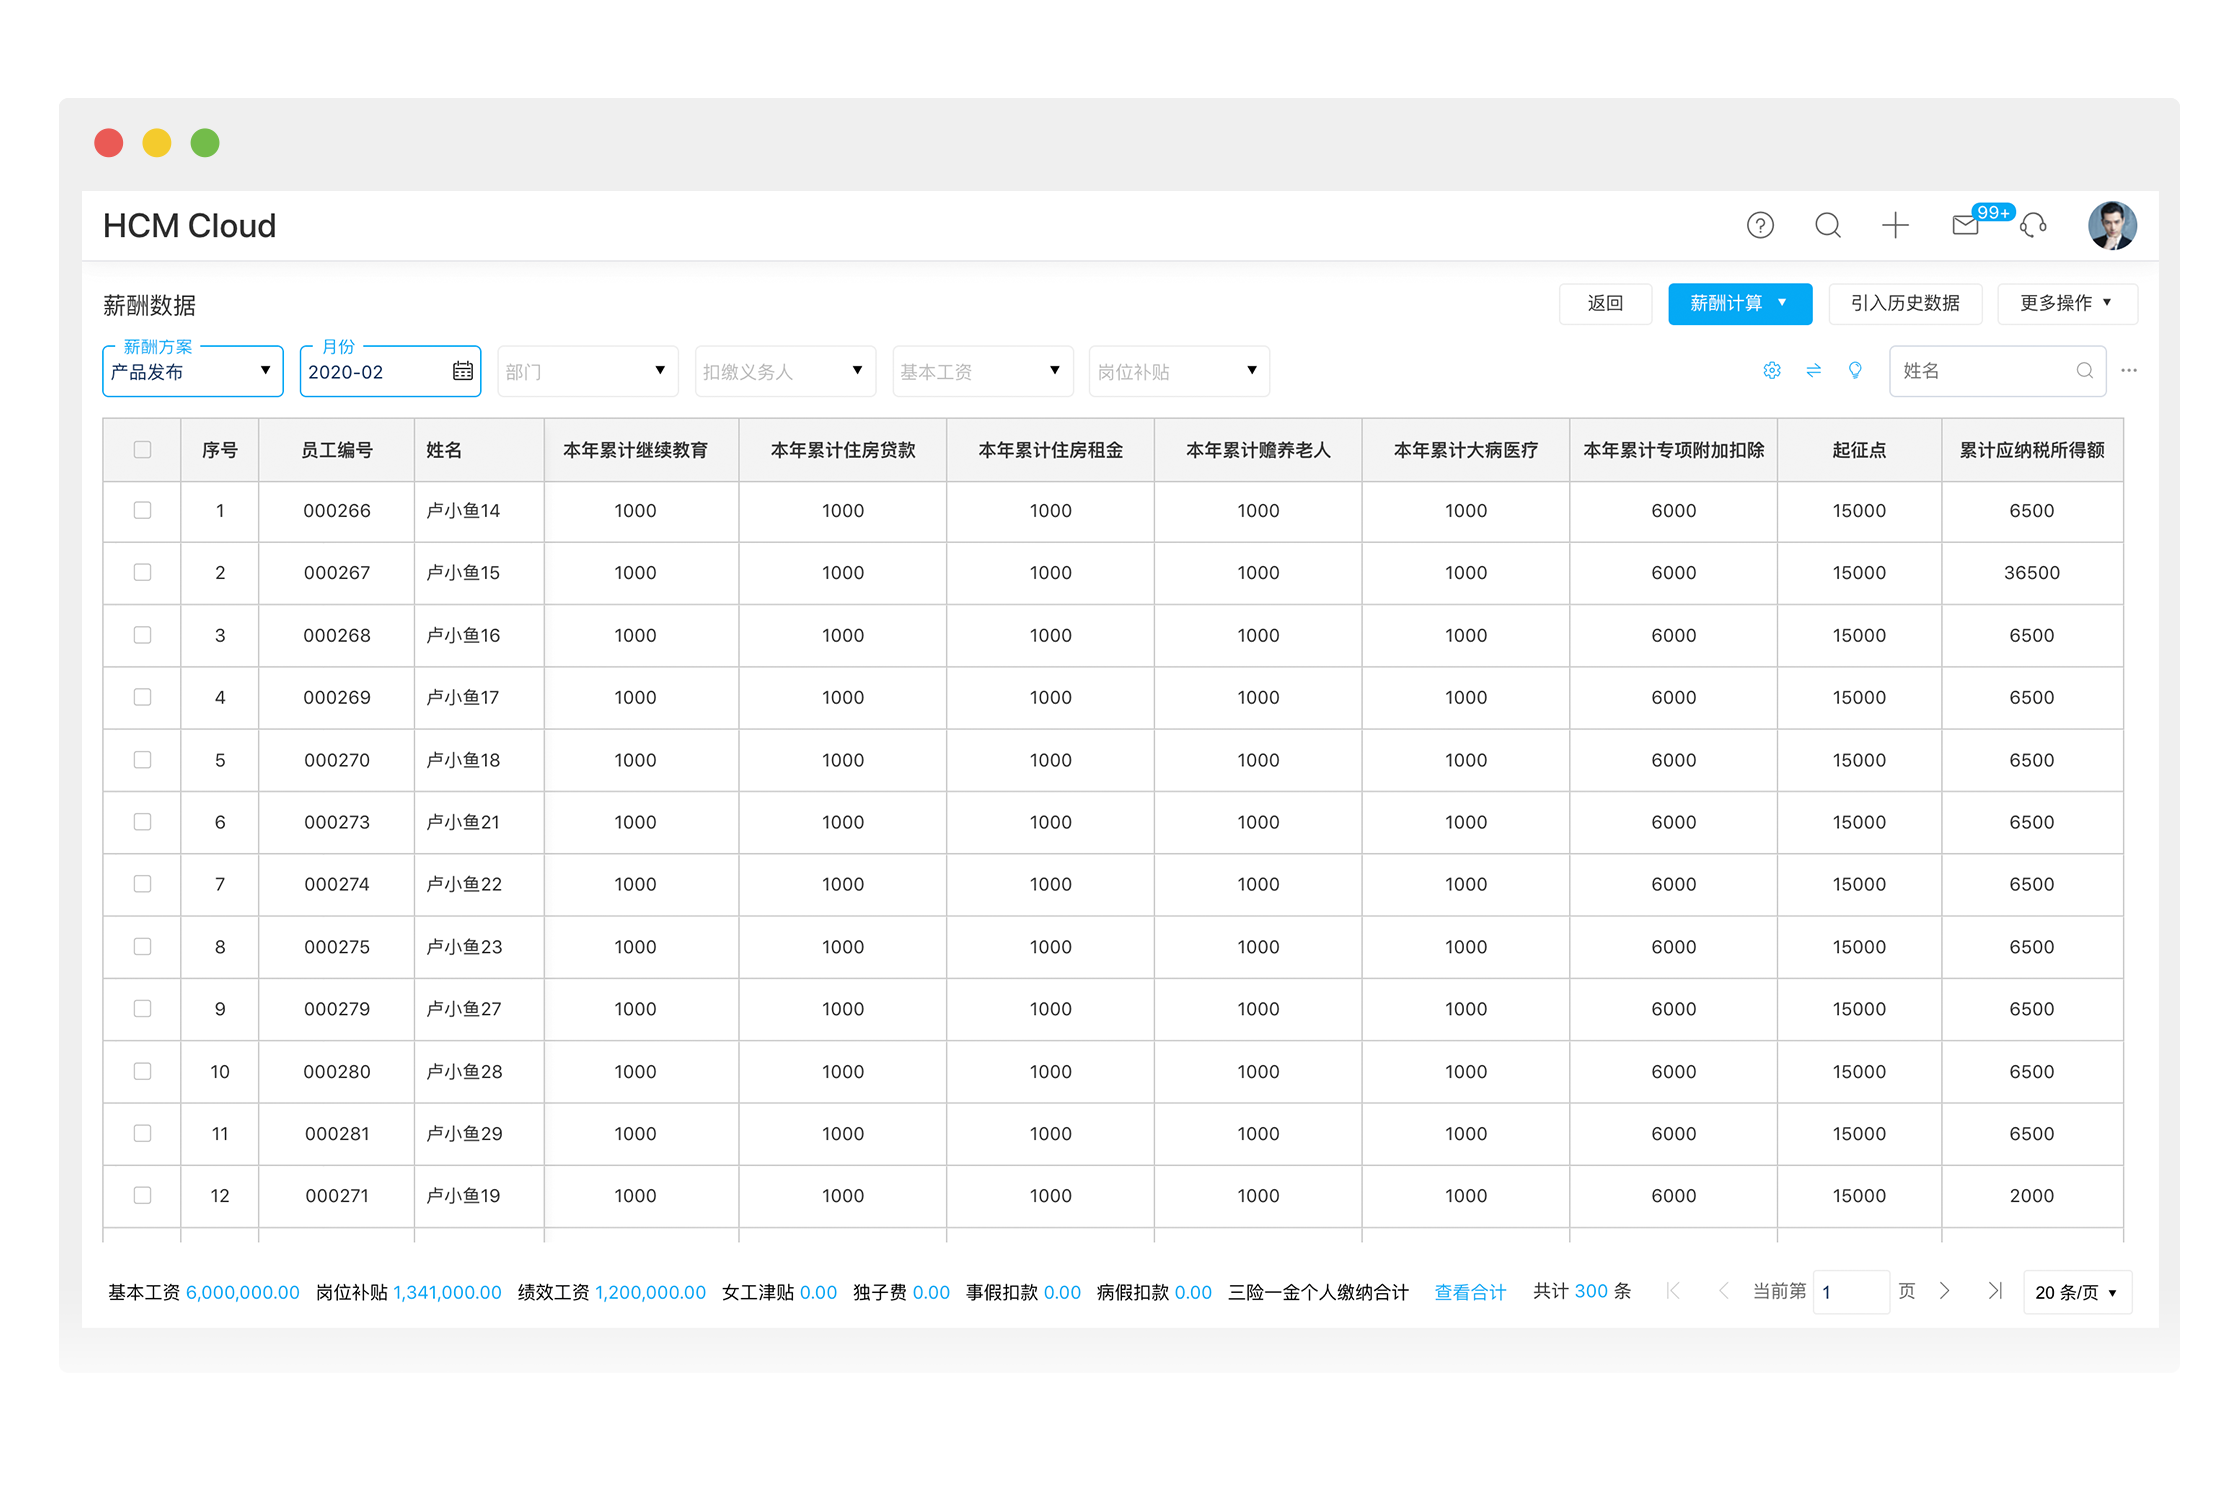Viewport: 2240px width, 1500px height.
Task: Check the row for 卢小鱼19
Action: point(142,1195)
